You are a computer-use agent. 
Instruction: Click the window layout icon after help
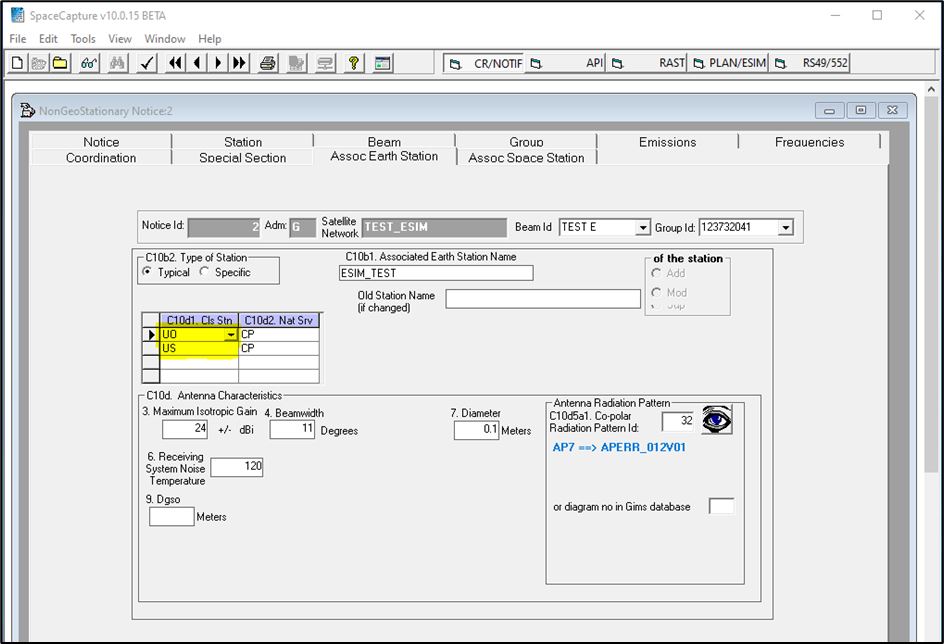pyautogui.click(x=382, y=63)
